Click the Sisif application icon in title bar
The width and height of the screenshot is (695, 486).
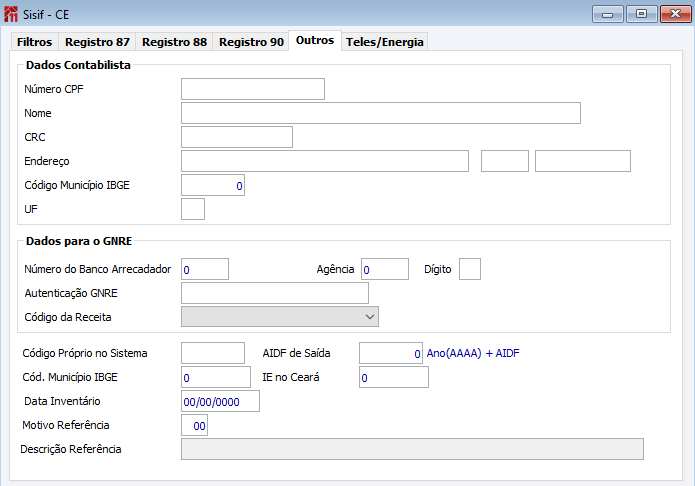coord(11,14)
